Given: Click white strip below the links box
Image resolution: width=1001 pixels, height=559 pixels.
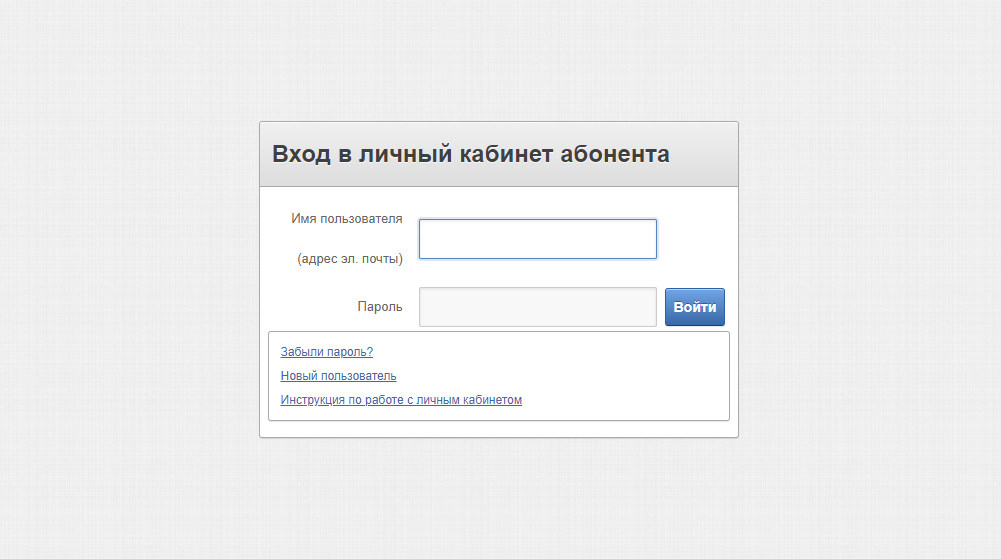Looking at the screenshot, I should (499, 429).
